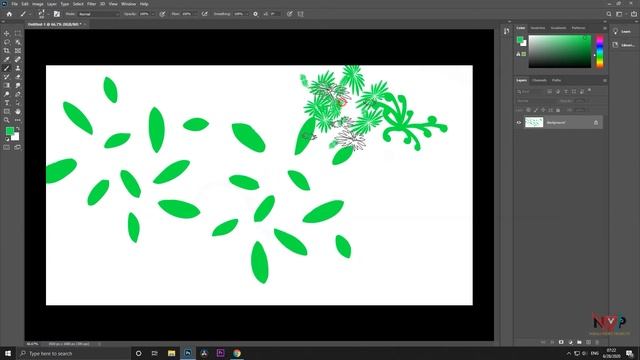This screenshot has width=640, height=360.
Task: Select the Spot Healing Brush tool
Action: [18, 60]
